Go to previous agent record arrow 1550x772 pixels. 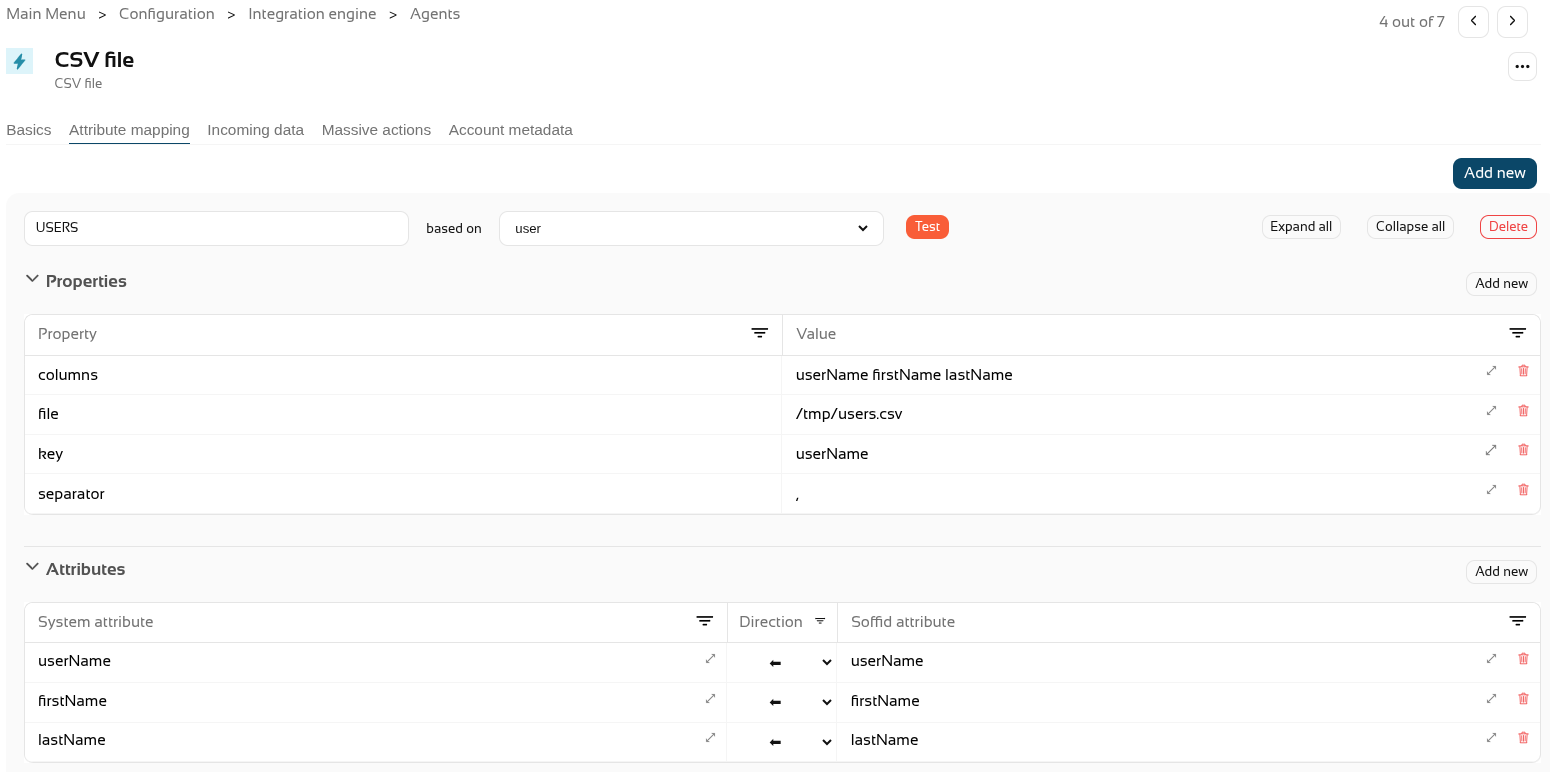[x=1473, y=21]
